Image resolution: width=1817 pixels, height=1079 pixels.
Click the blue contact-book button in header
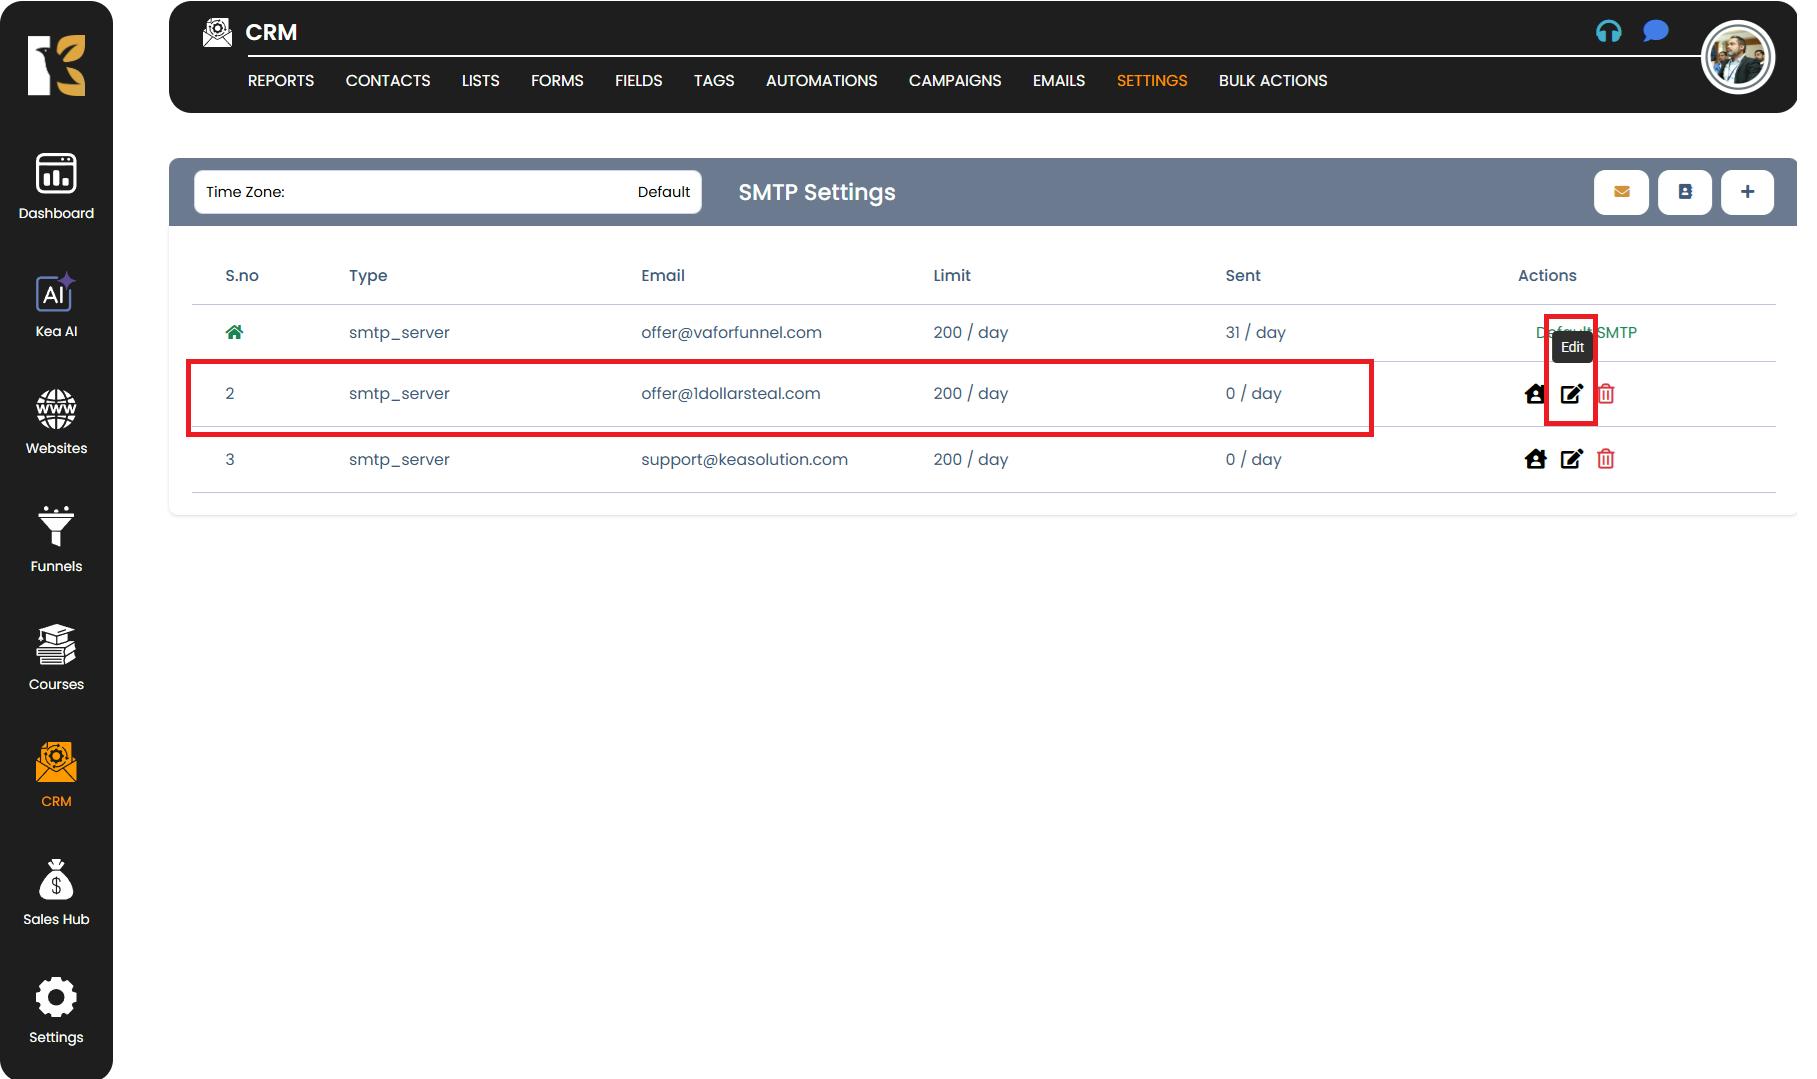[1685, 192]
